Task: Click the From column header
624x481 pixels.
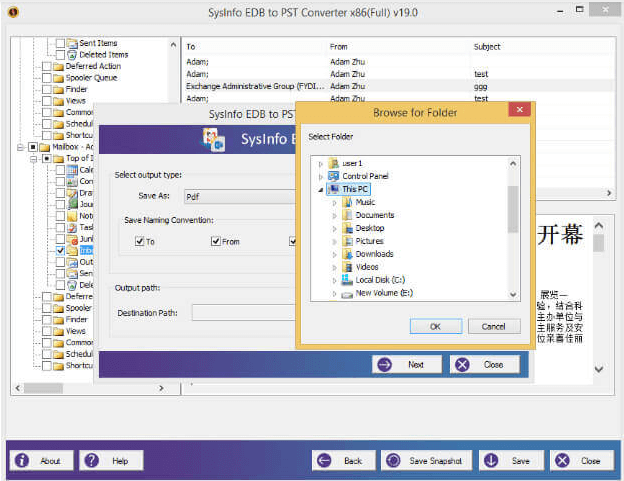Action: pos(339,47)
